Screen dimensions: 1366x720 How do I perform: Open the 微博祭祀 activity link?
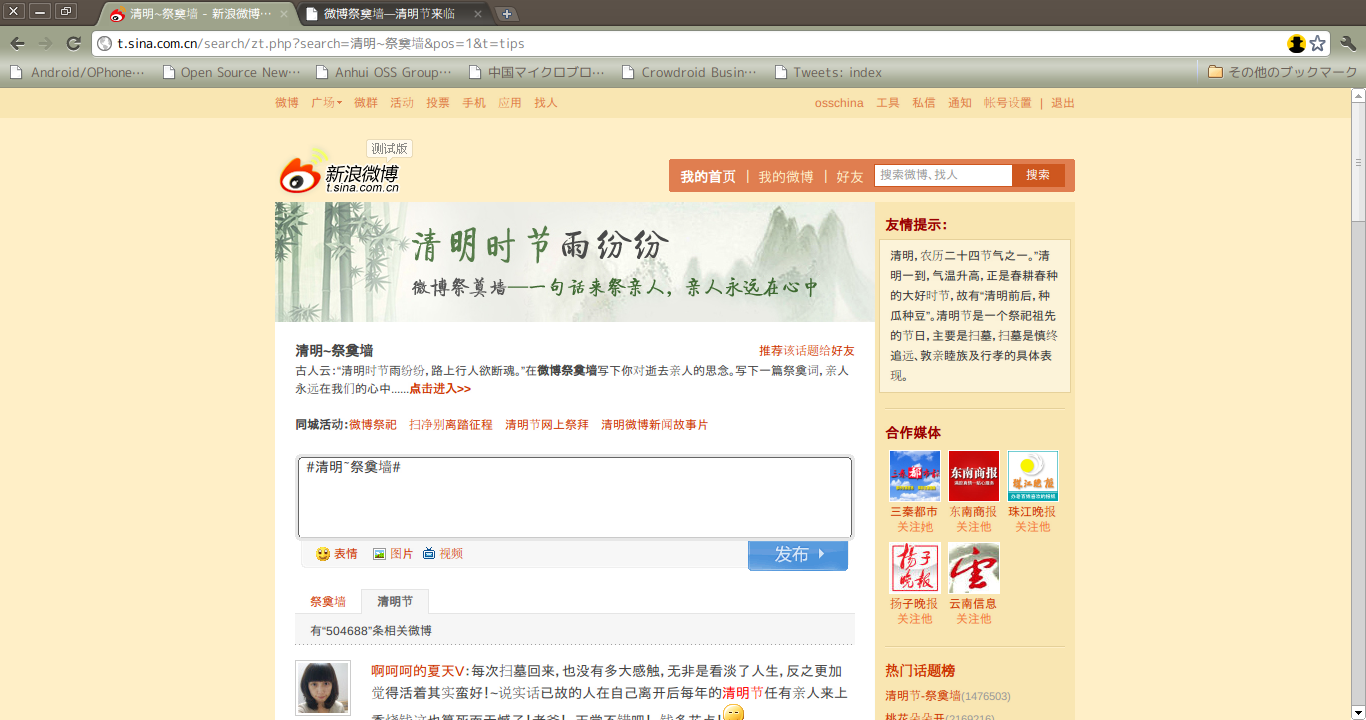click(x=373, y=425)
